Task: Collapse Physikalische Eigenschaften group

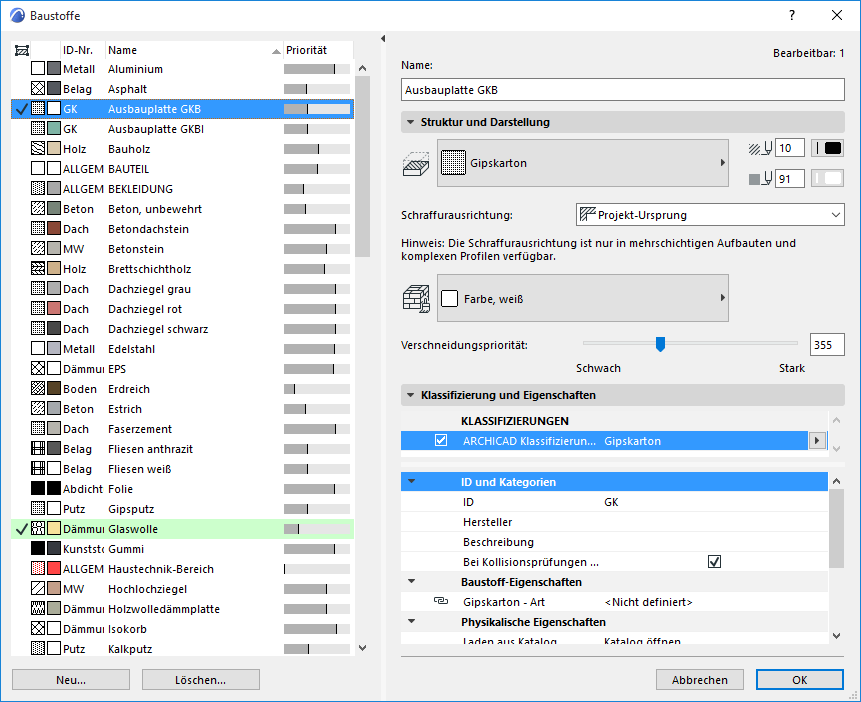Action: click(x=411, y=621)
